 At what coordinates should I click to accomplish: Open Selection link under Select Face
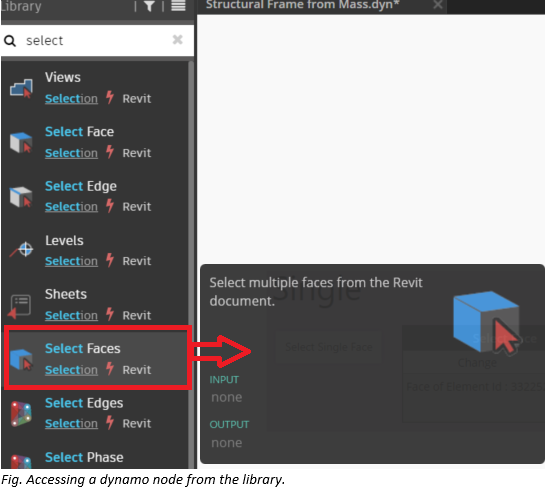[71, 153]
